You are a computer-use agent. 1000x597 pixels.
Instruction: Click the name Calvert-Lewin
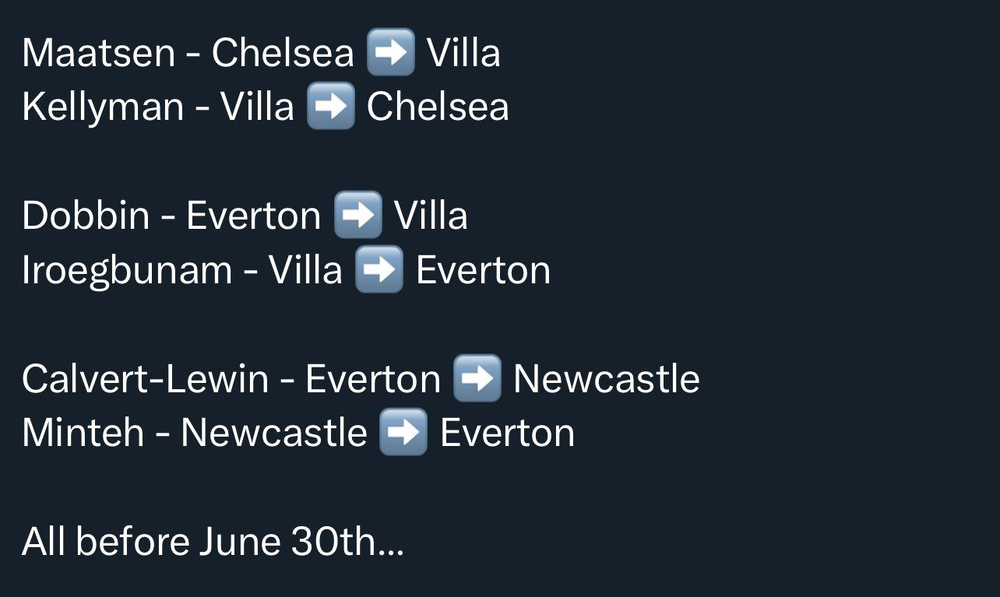tap(145, 378)
